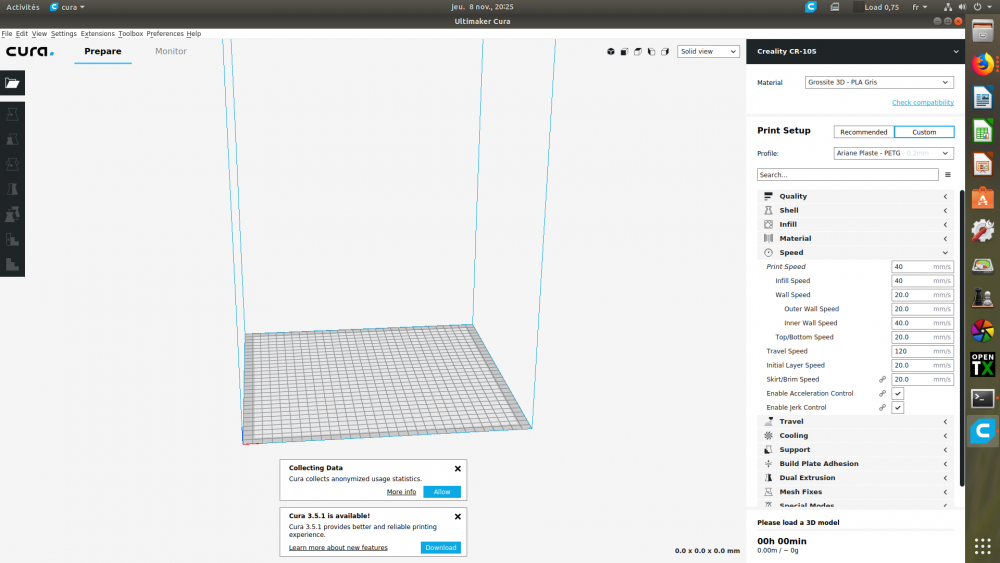The image size is (1000, 563).
Task: Open the Edit menu
Action: click(x=22, y=34)
